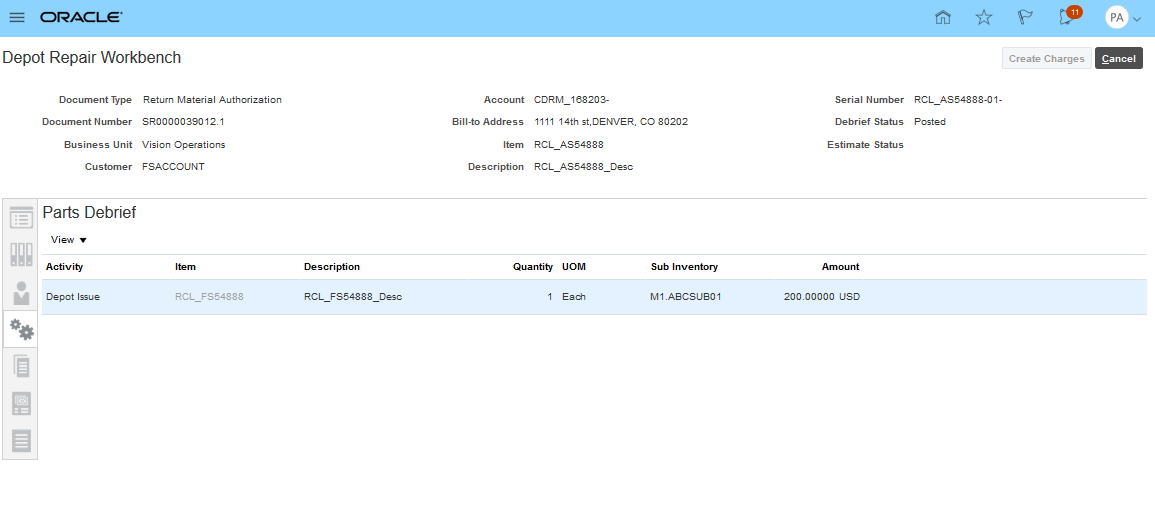Click the Vision Operations business unit value
Image resolution: width=1155 pixels, height=505 pixels.
click(183, 144)
